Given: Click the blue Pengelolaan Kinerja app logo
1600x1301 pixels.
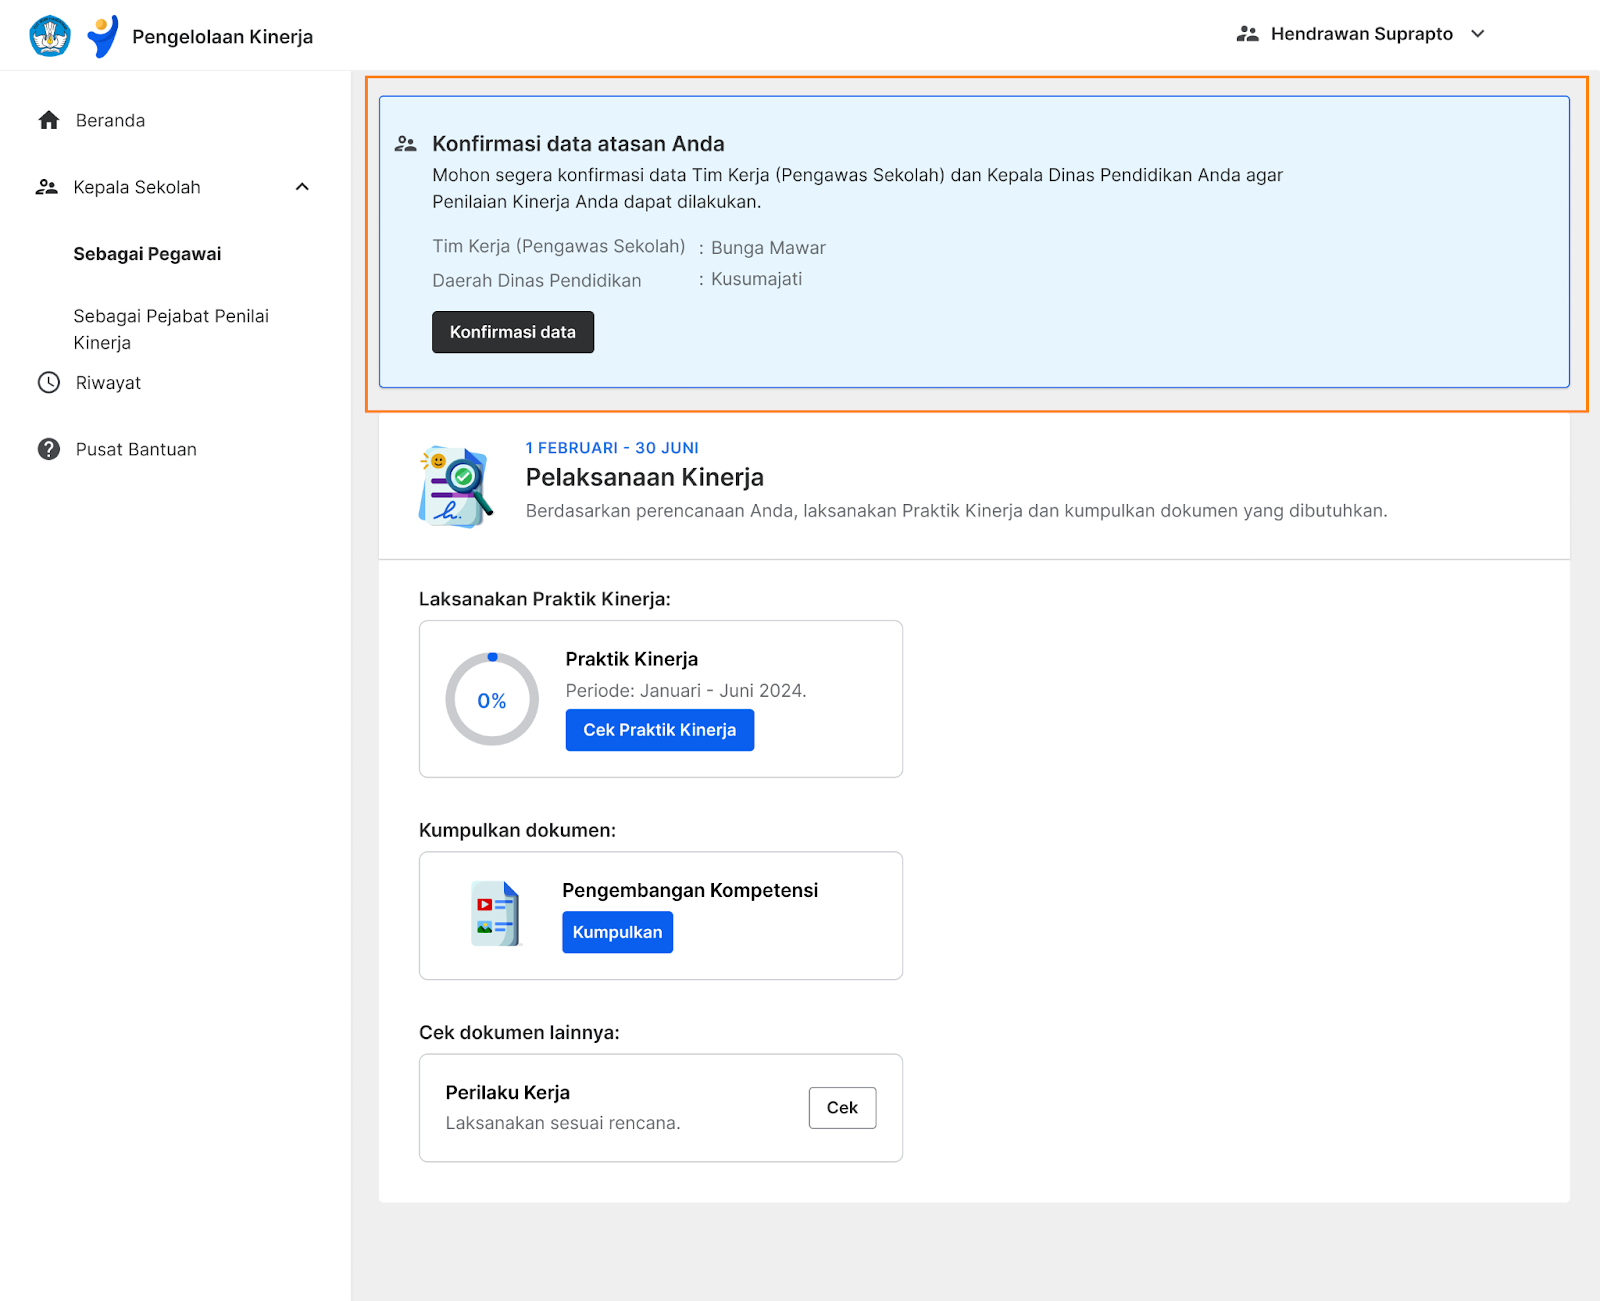Looking at the screenshot, I should click(102, 36).
